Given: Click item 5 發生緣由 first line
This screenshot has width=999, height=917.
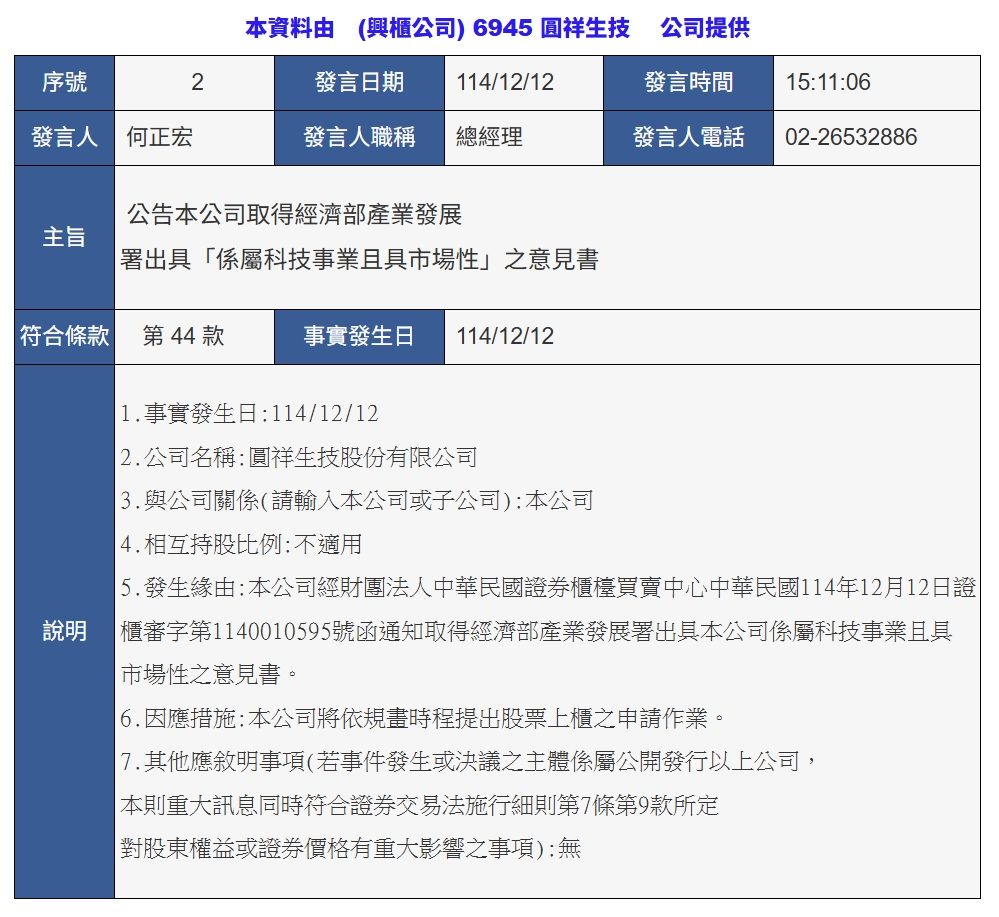Looking at the screenshot, I should (x=548, y=588).
